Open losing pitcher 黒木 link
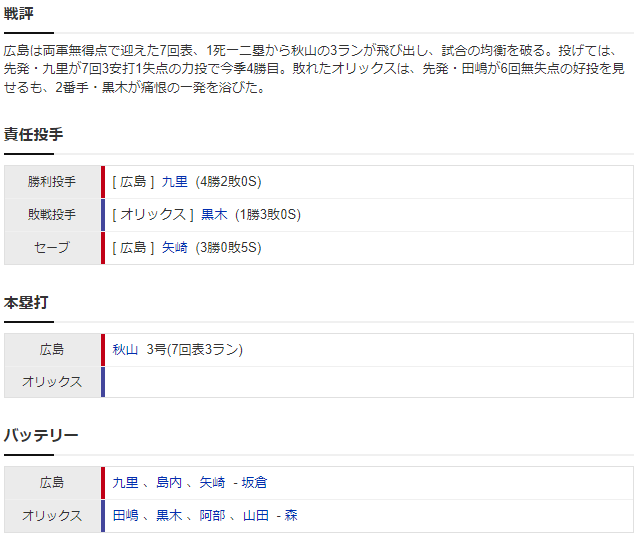This screenshot has width=640, height=540. [x=214, y=215]
